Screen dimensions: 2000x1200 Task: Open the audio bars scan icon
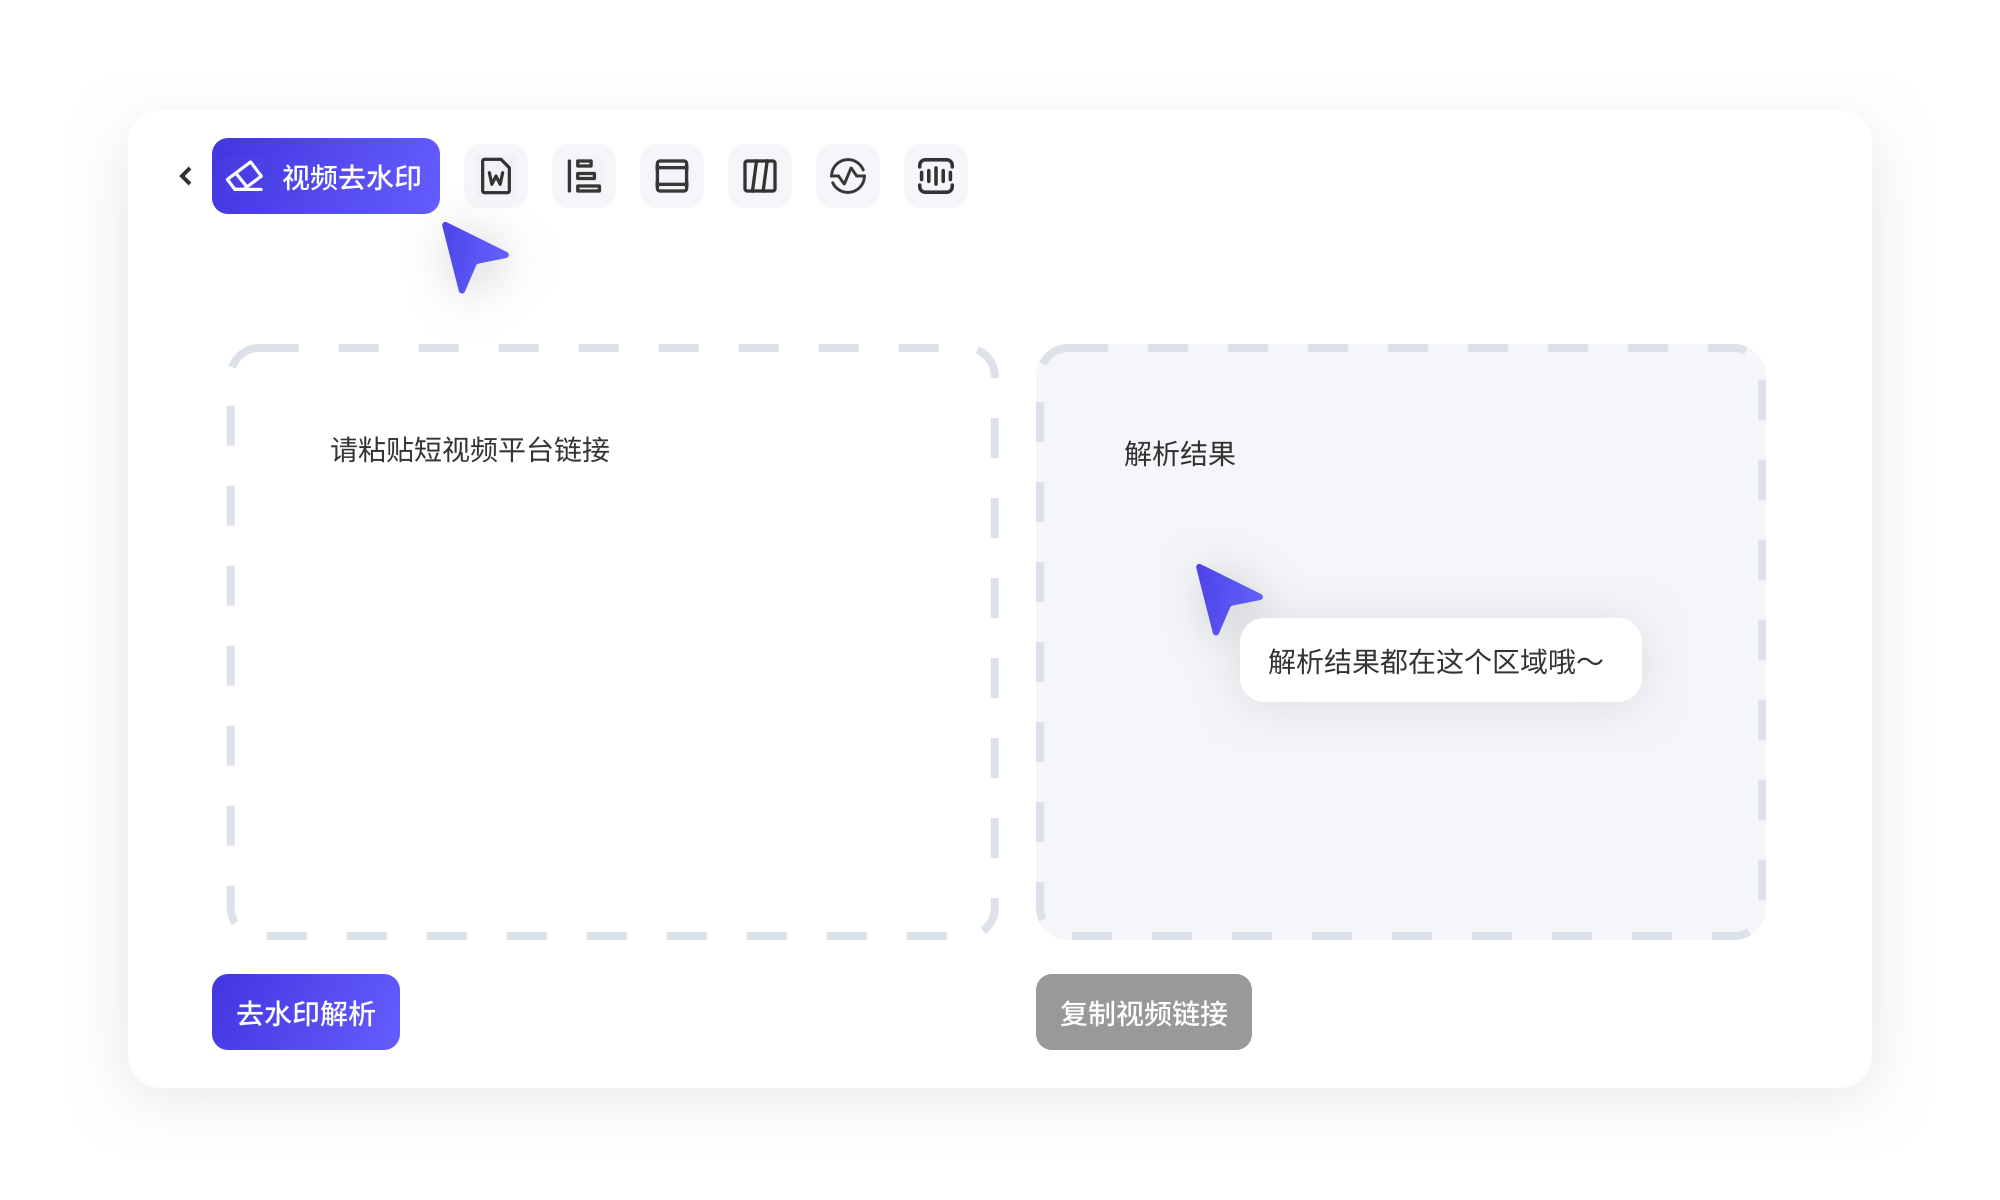tap(936, 176)
